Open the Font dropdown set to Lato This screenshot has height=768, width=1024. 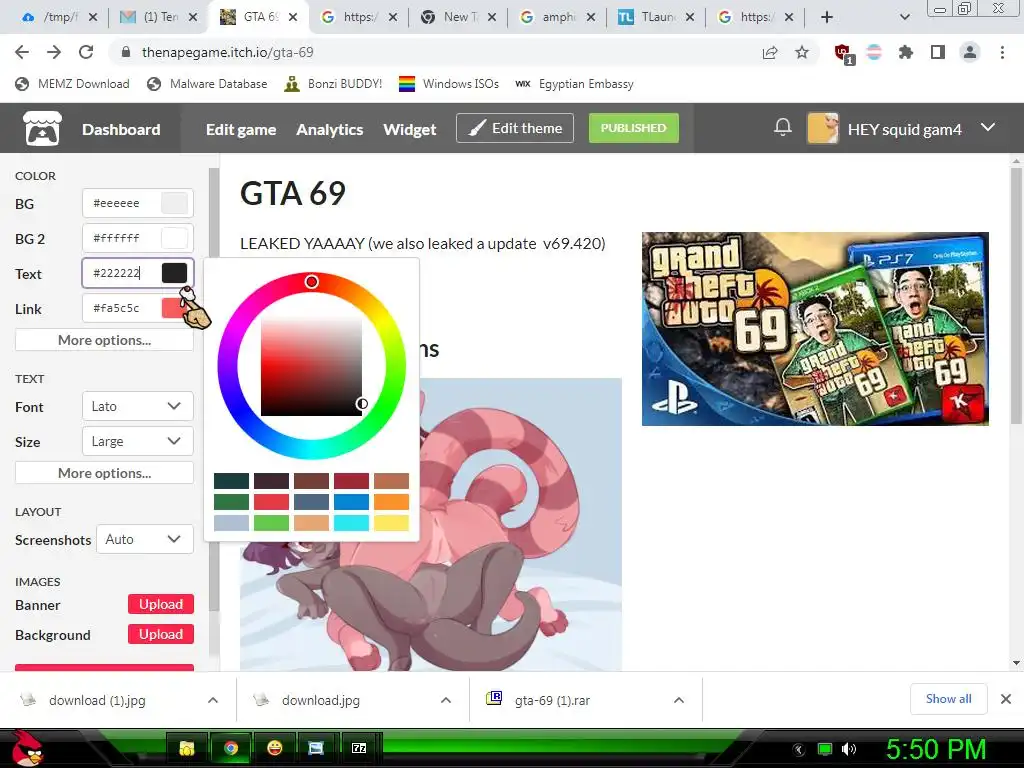pos(138,406)
